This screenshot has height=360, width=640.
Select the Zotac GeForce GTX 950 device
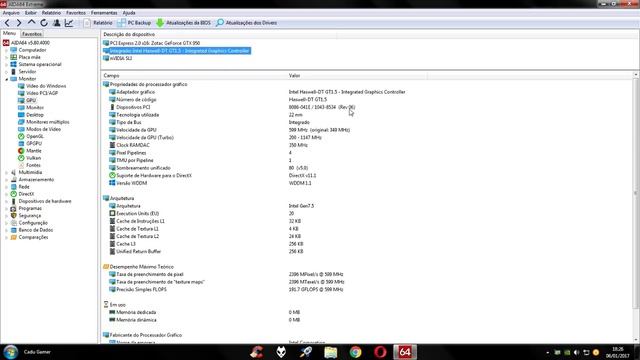pos(151,43)
